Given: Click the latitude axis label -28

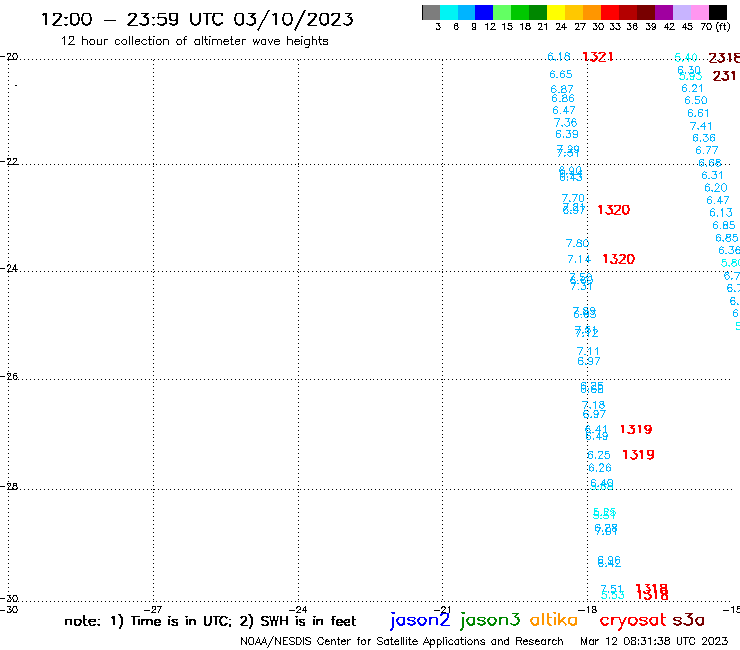Looking at the screenshot, I should (x=9, y=486).
